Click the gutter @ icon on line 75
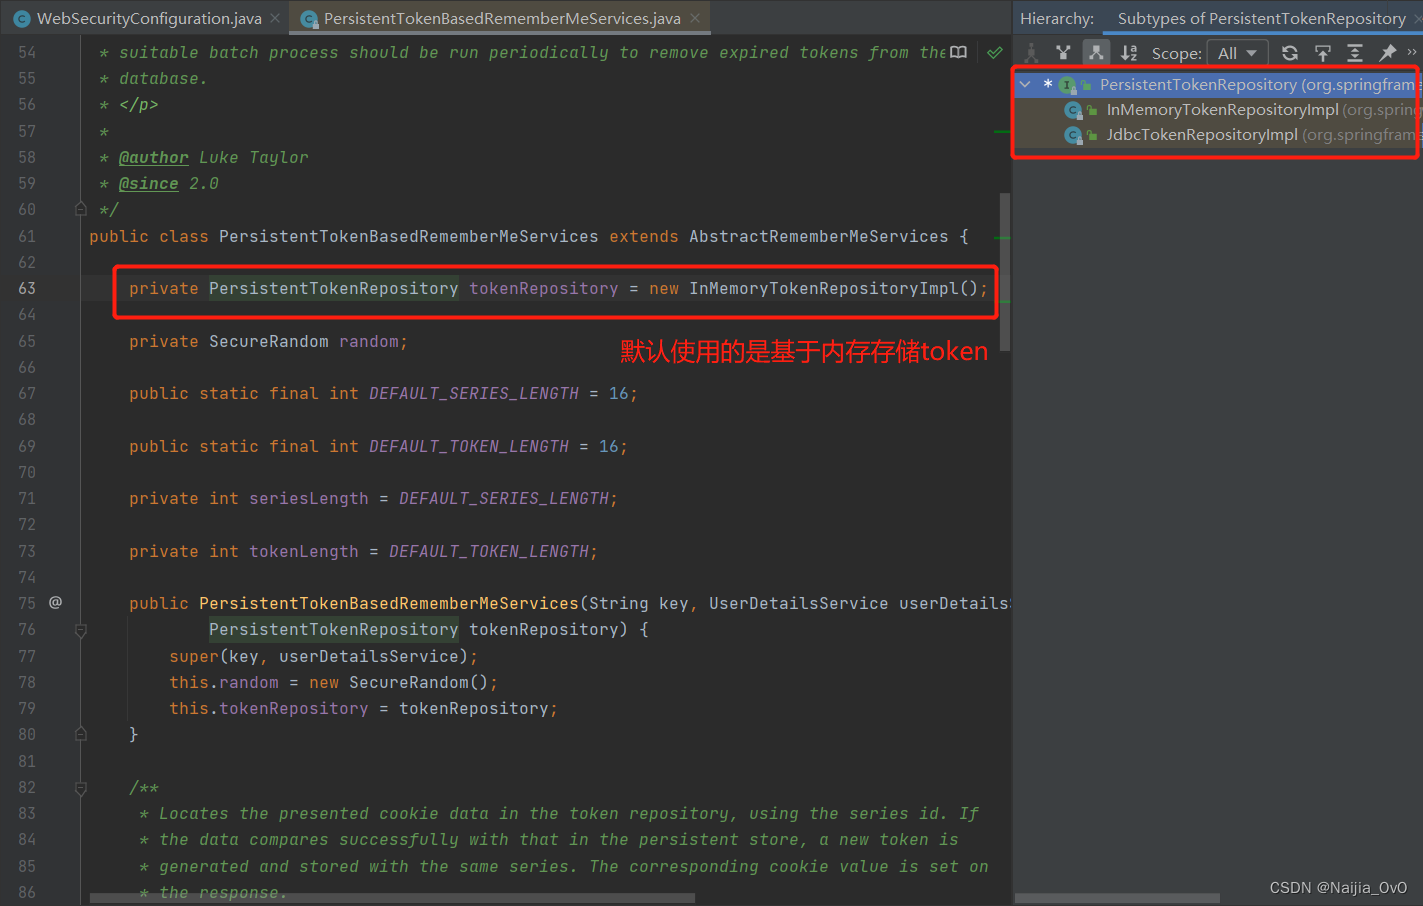Image resolution: width=1423 pixels, height=906 pixels. [x=56, y=602]
